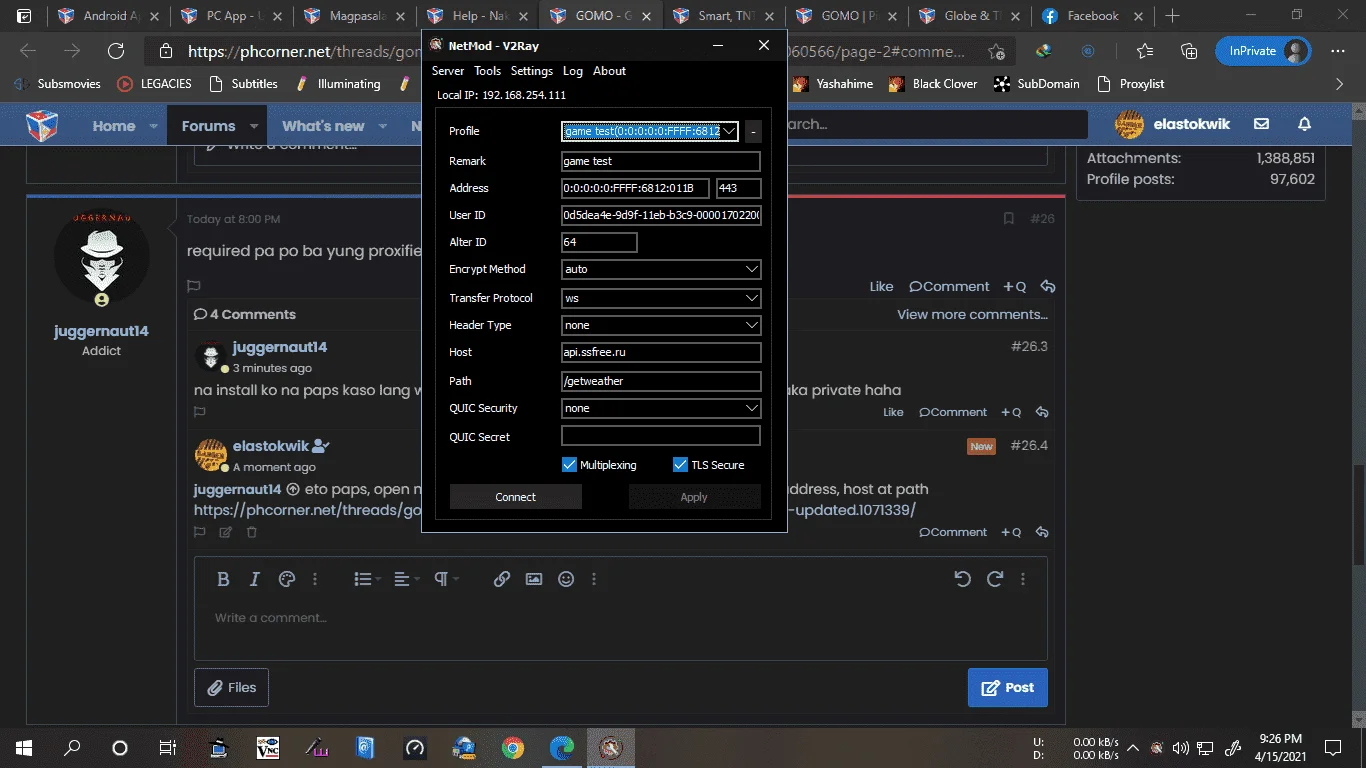Image resolution: width=1366 pixels, height=768 pixels.
Task: Open the Settings menu in NetMod
Action: click(x=532, y=71)
